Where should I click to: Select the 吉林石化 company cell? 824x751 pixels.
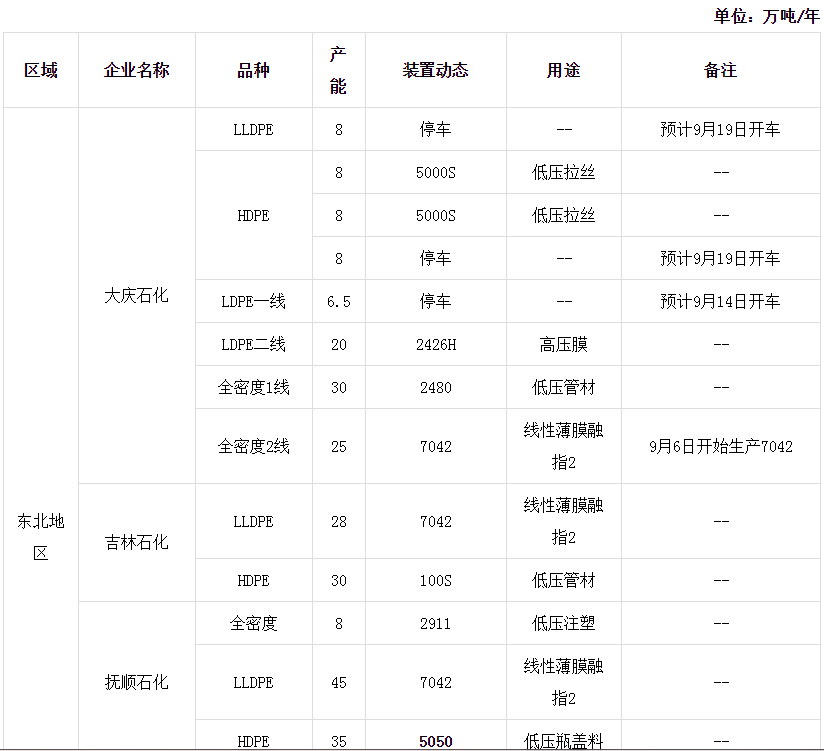137,542
